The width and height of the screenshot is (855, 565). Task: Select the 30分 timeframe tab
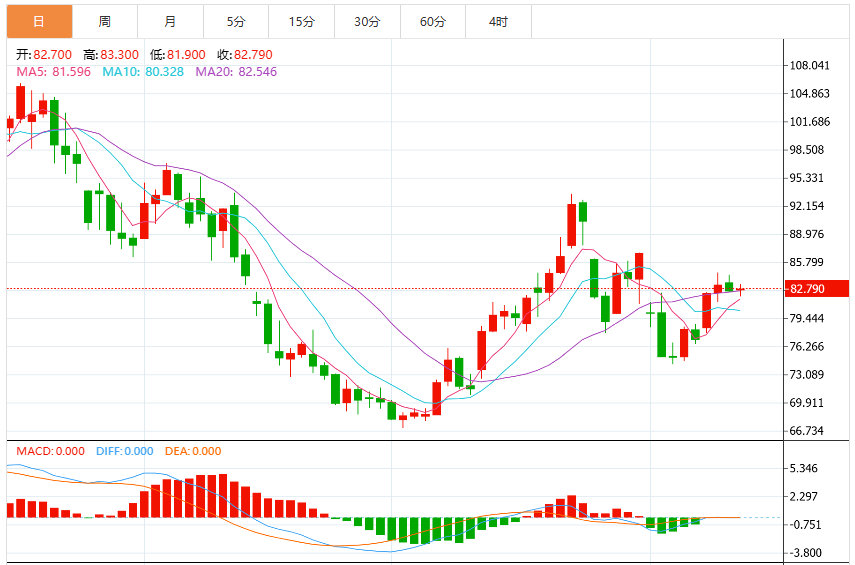368,22
